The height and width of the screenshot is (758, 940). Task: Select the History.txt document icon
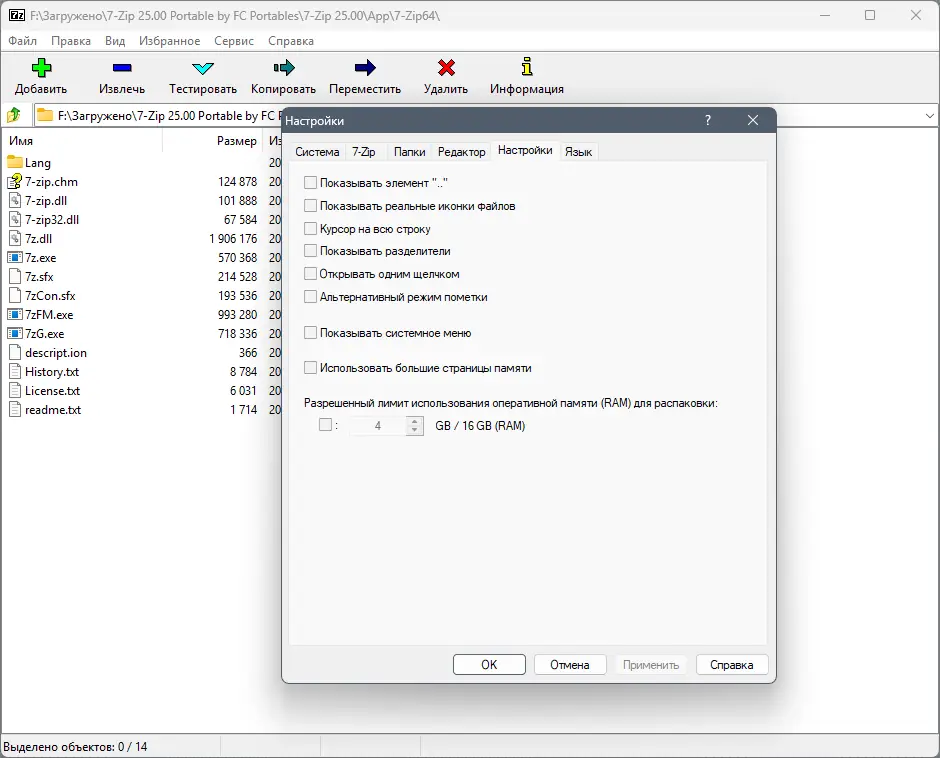point(15,372)
